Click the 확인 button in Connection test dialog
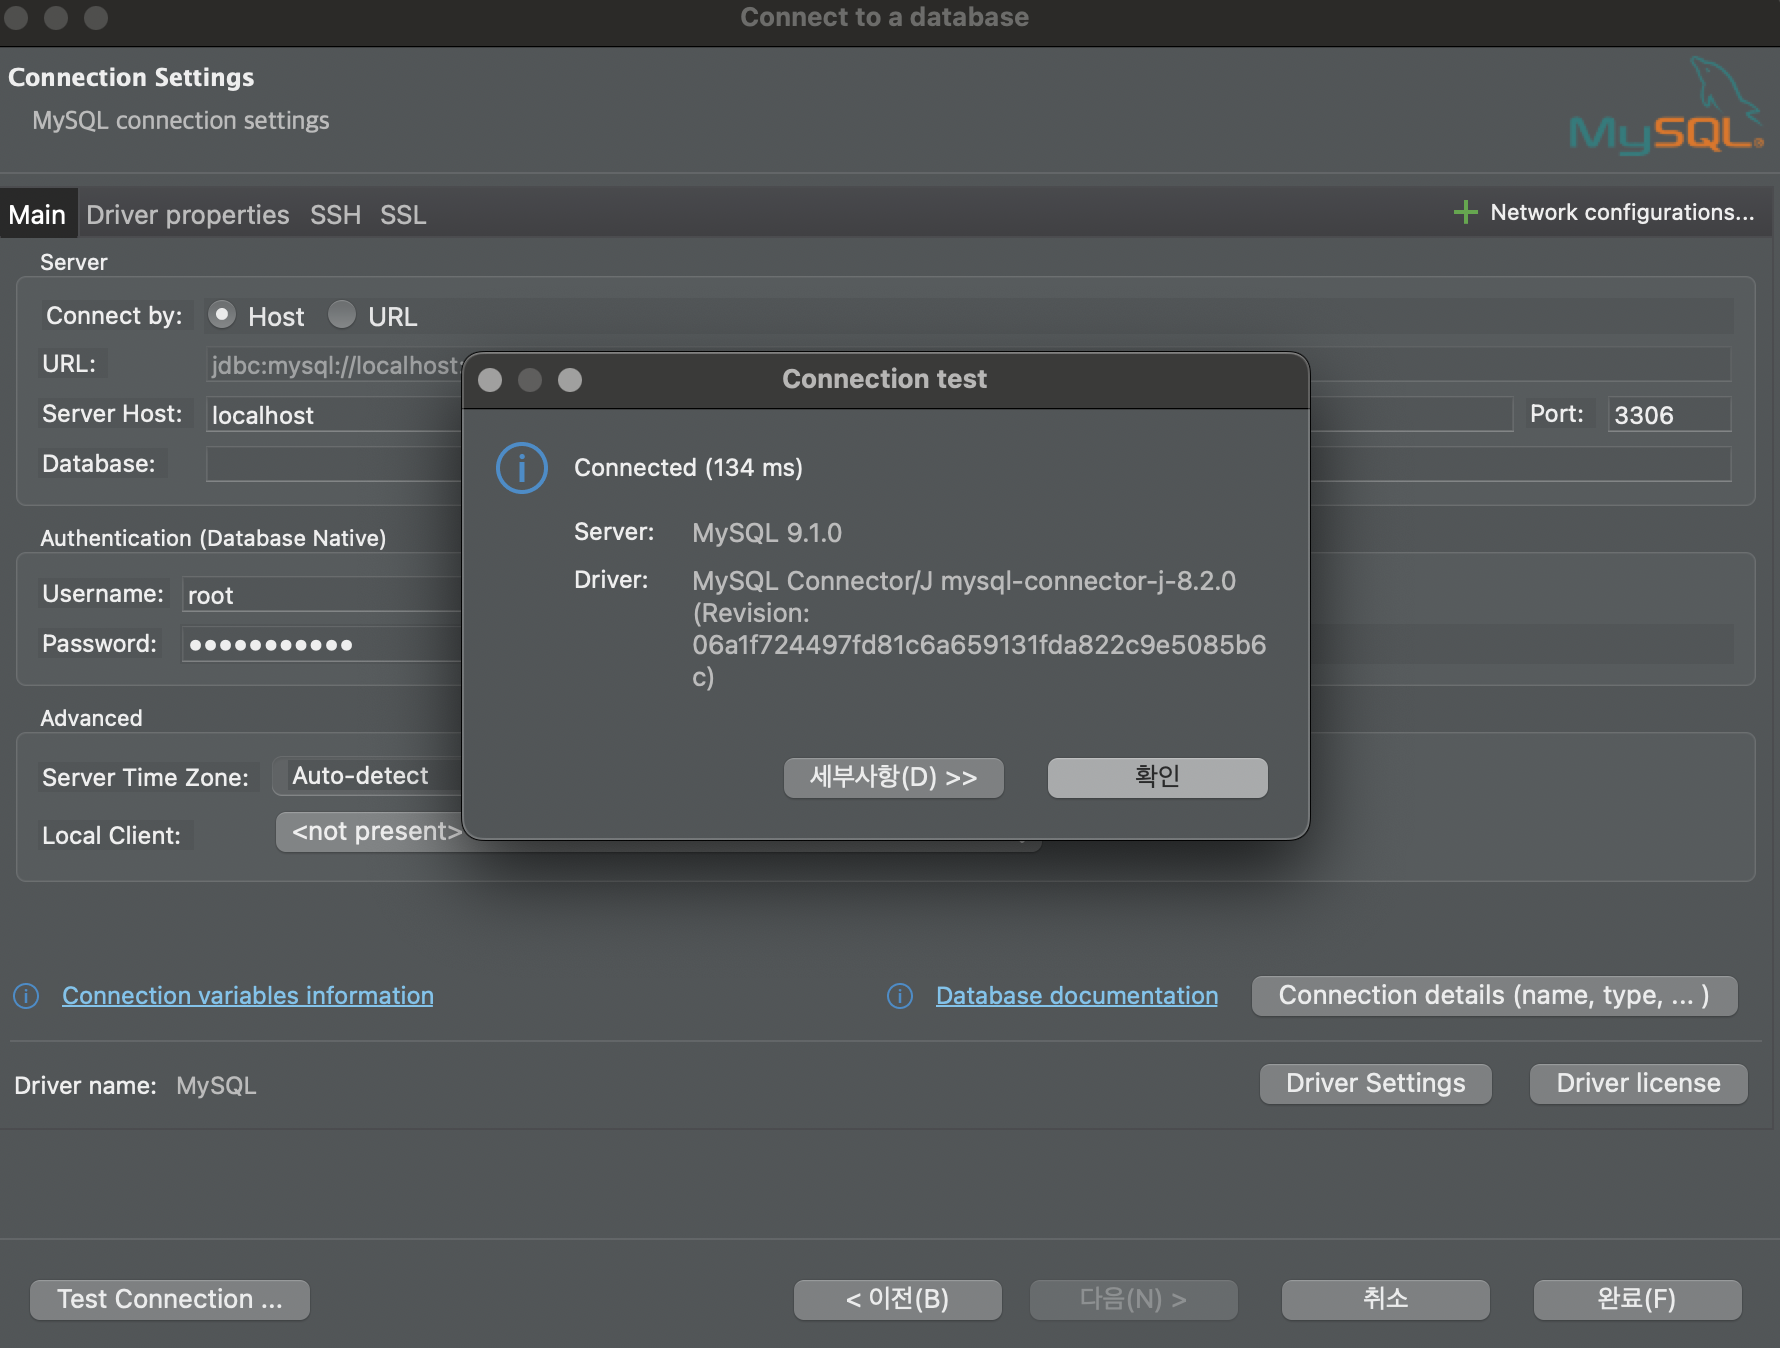The width and height of the screenshot is (1780, 1348). tap(1158, 777)
